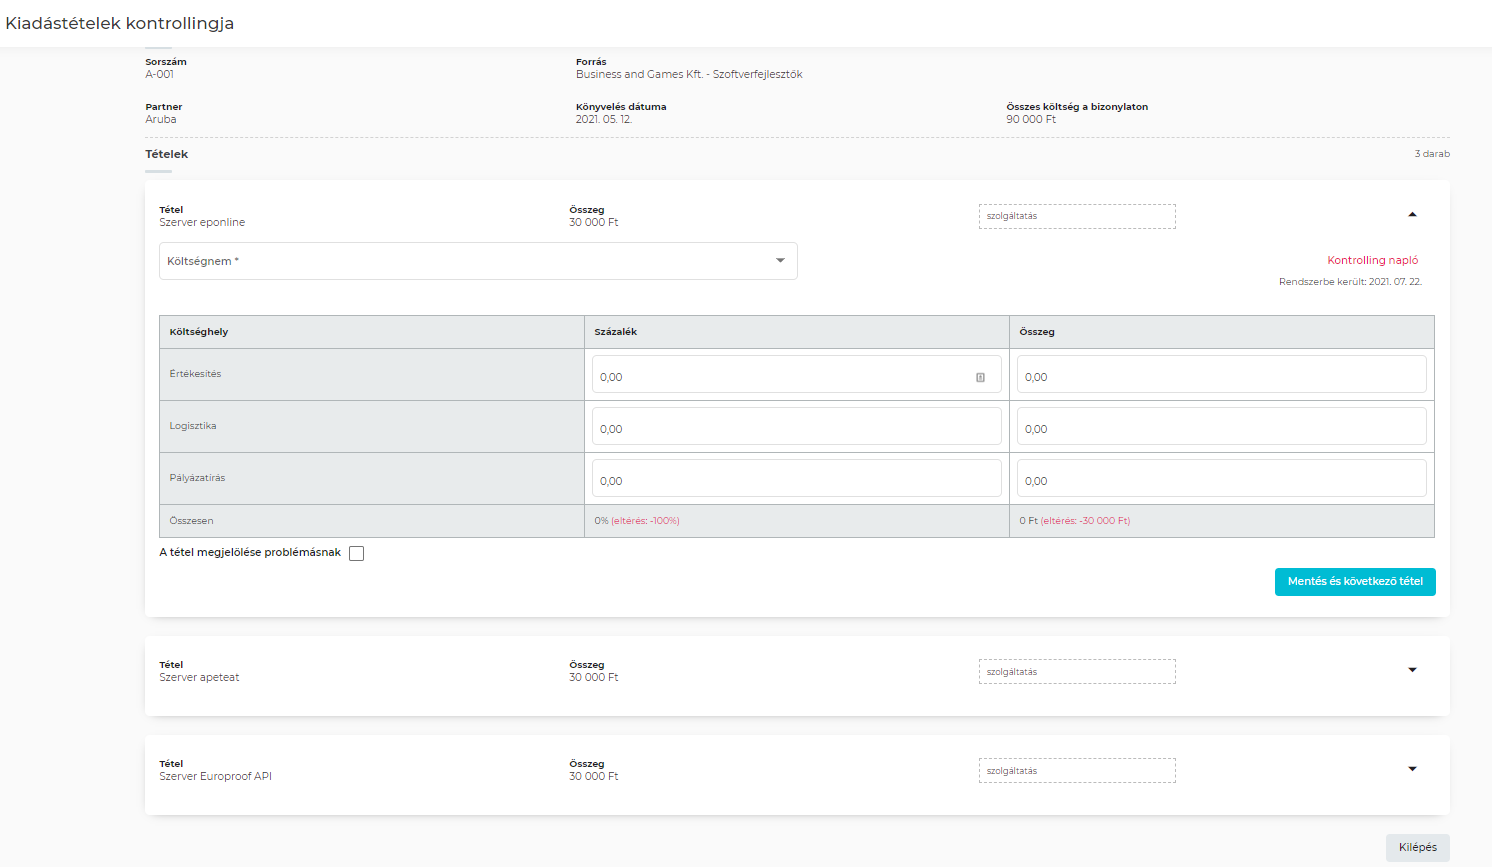Check 'A tétel megjelölése problémásnak' checkbox
The height and width of the screenshot is (867, 1492).
[x=356, y=553]
